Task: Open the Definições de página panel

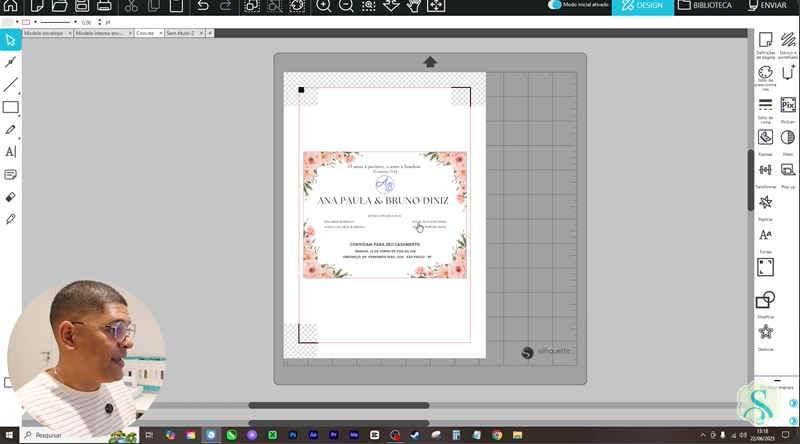Action: coord(765,45)
